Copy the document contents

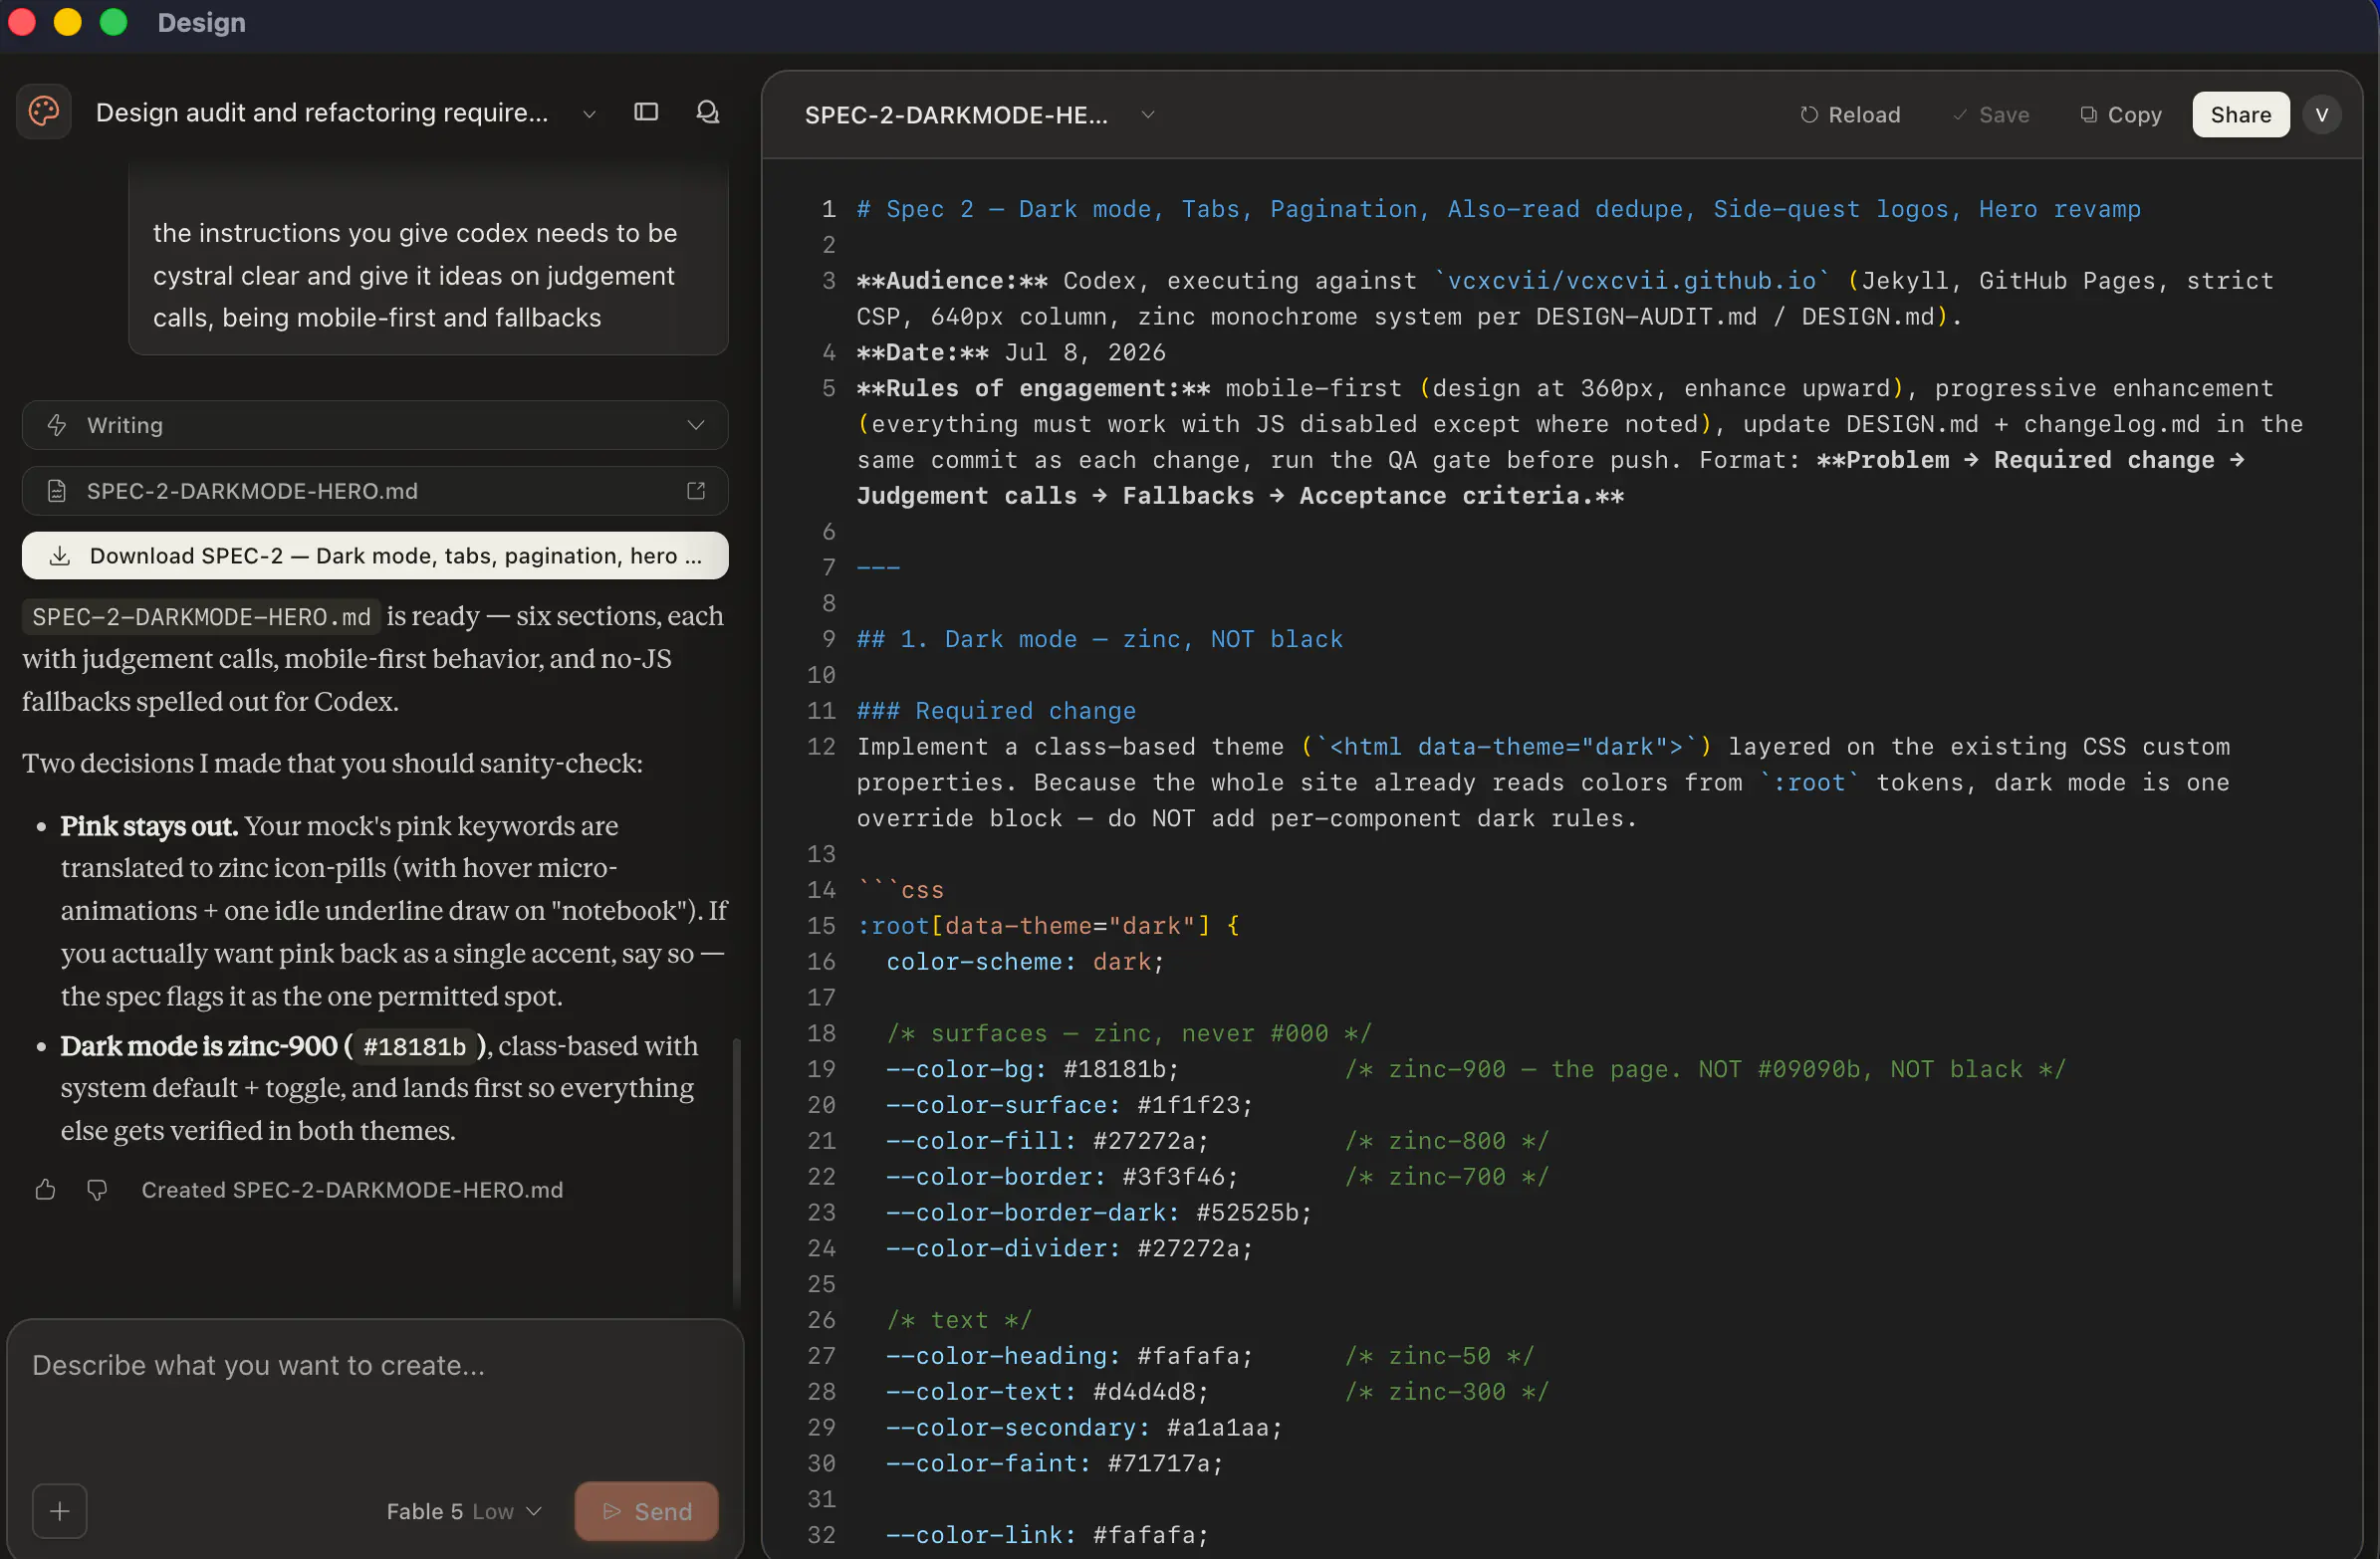coord(2121,115)
